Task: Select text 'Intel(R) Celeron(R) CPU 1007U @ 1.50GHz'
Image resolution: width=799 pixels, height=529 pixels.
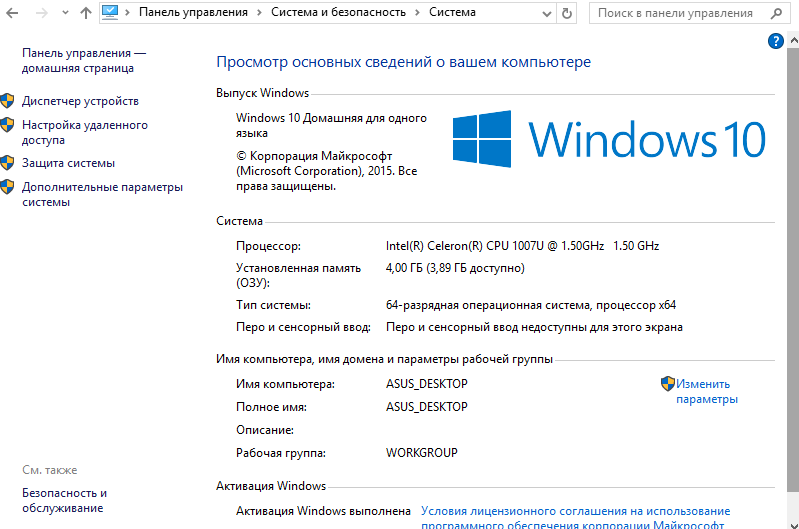Action: click(495, 246)
